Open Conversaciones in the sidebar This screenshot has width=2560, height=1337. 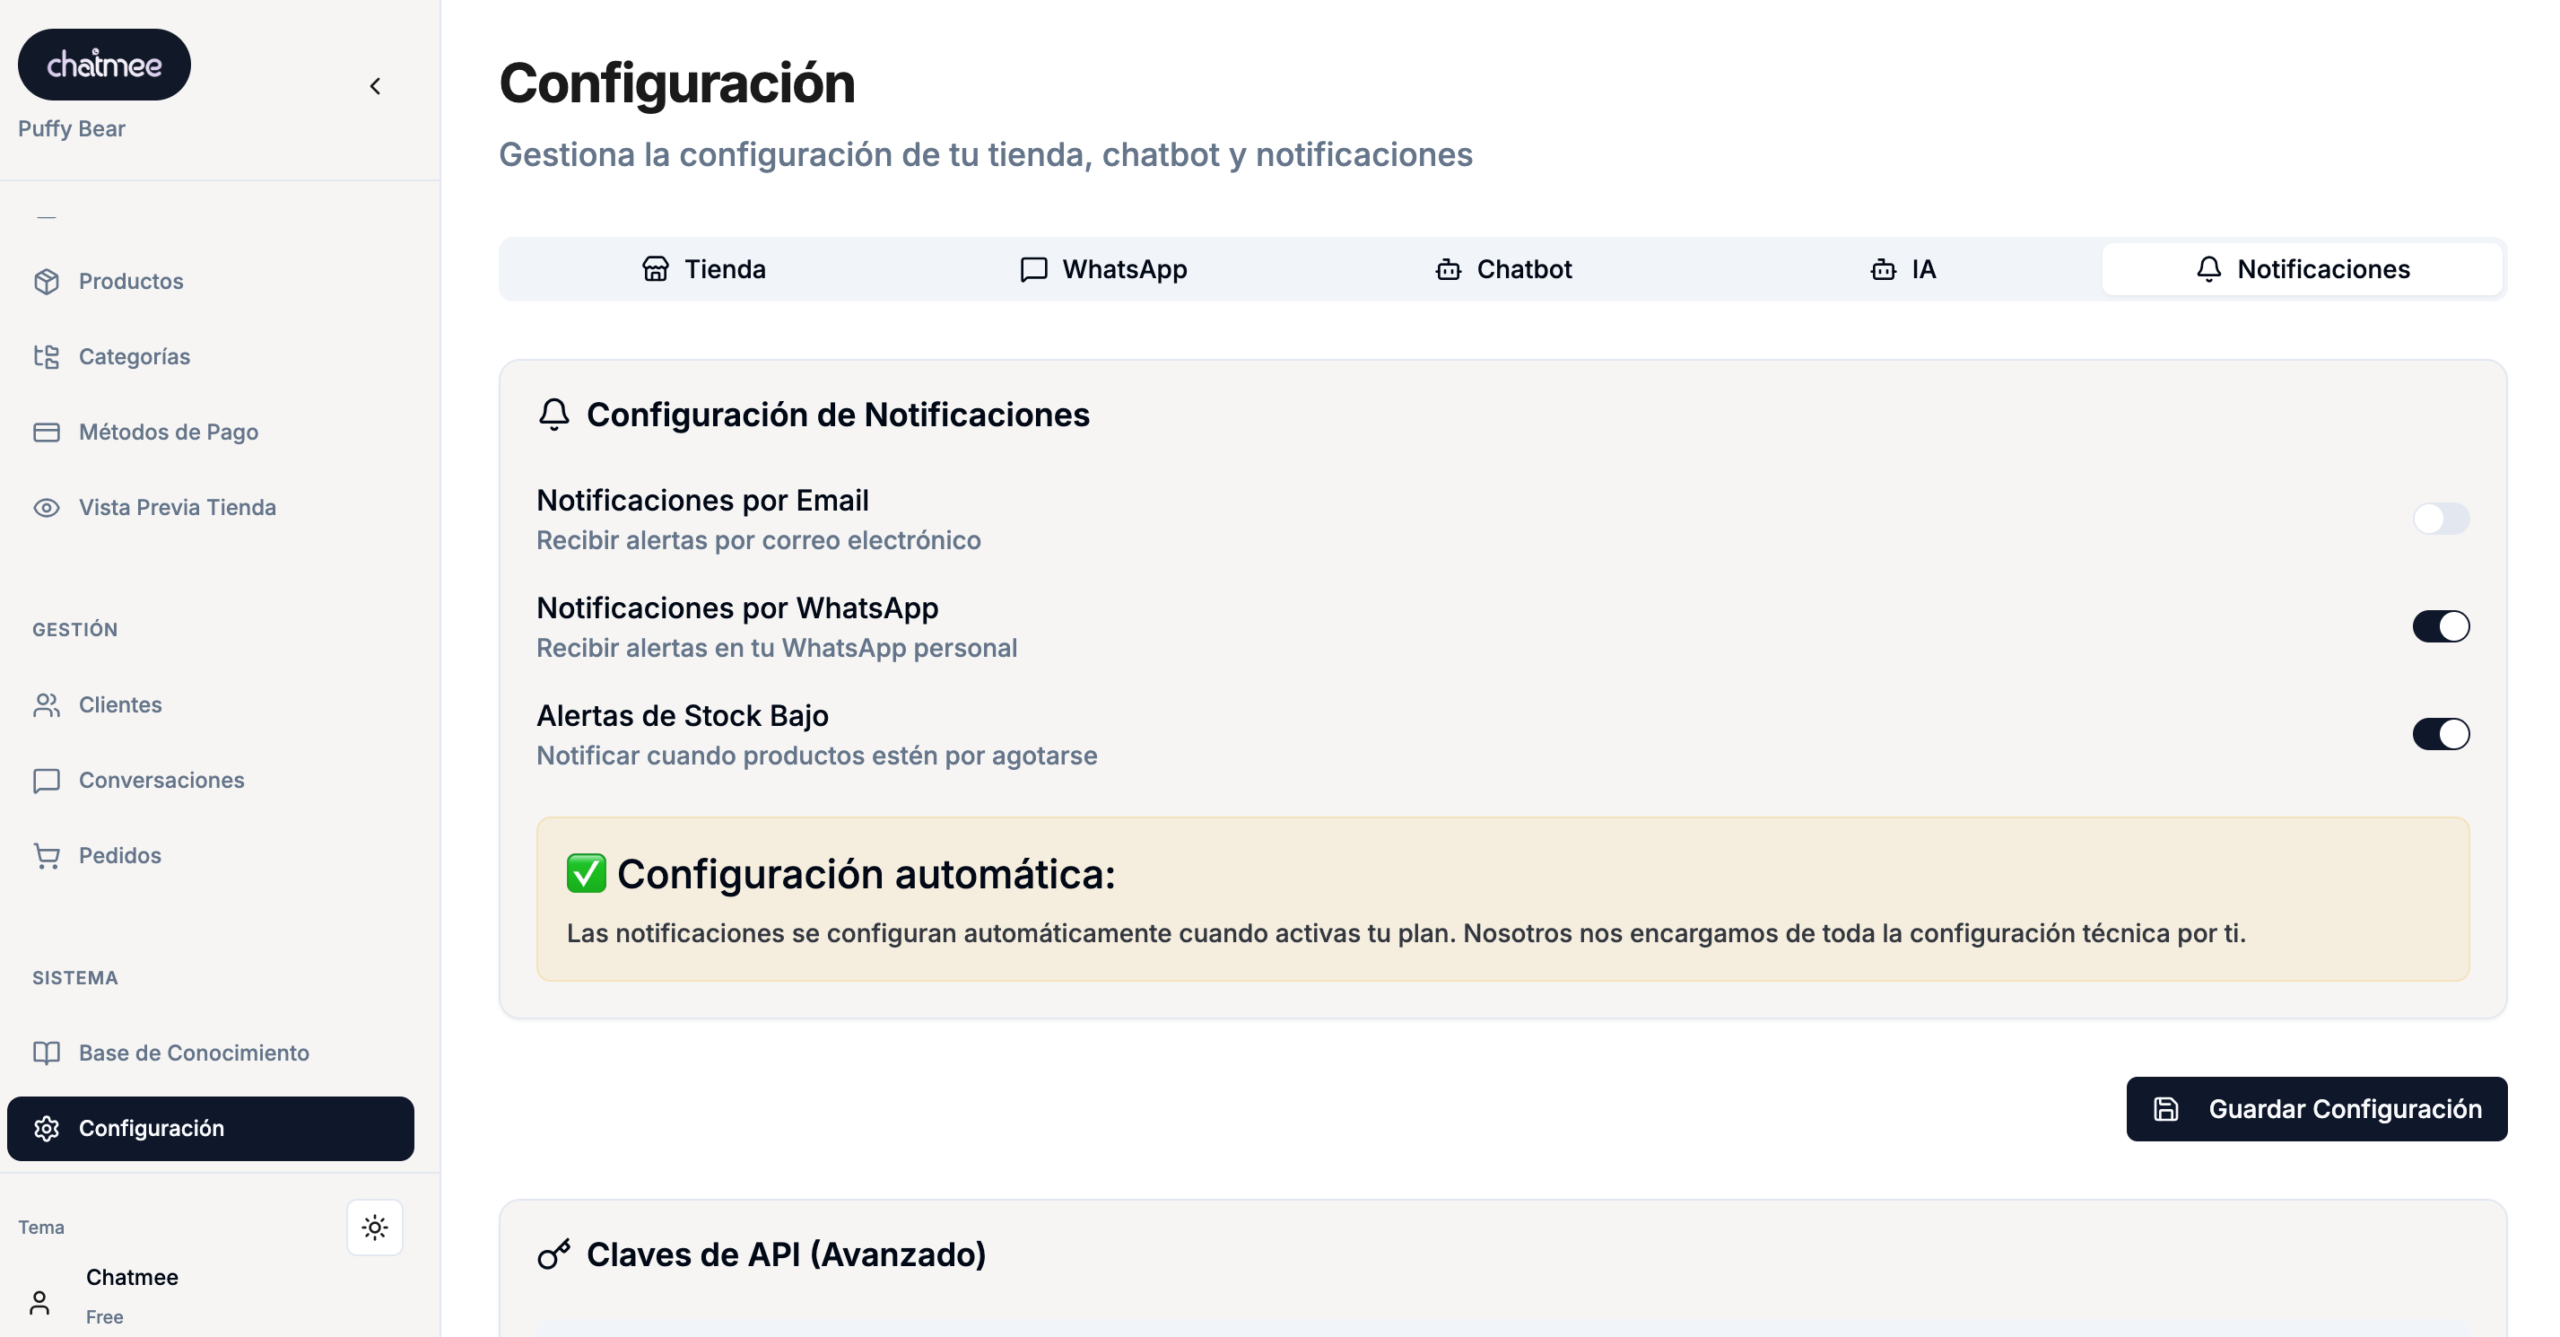point(161,780)
